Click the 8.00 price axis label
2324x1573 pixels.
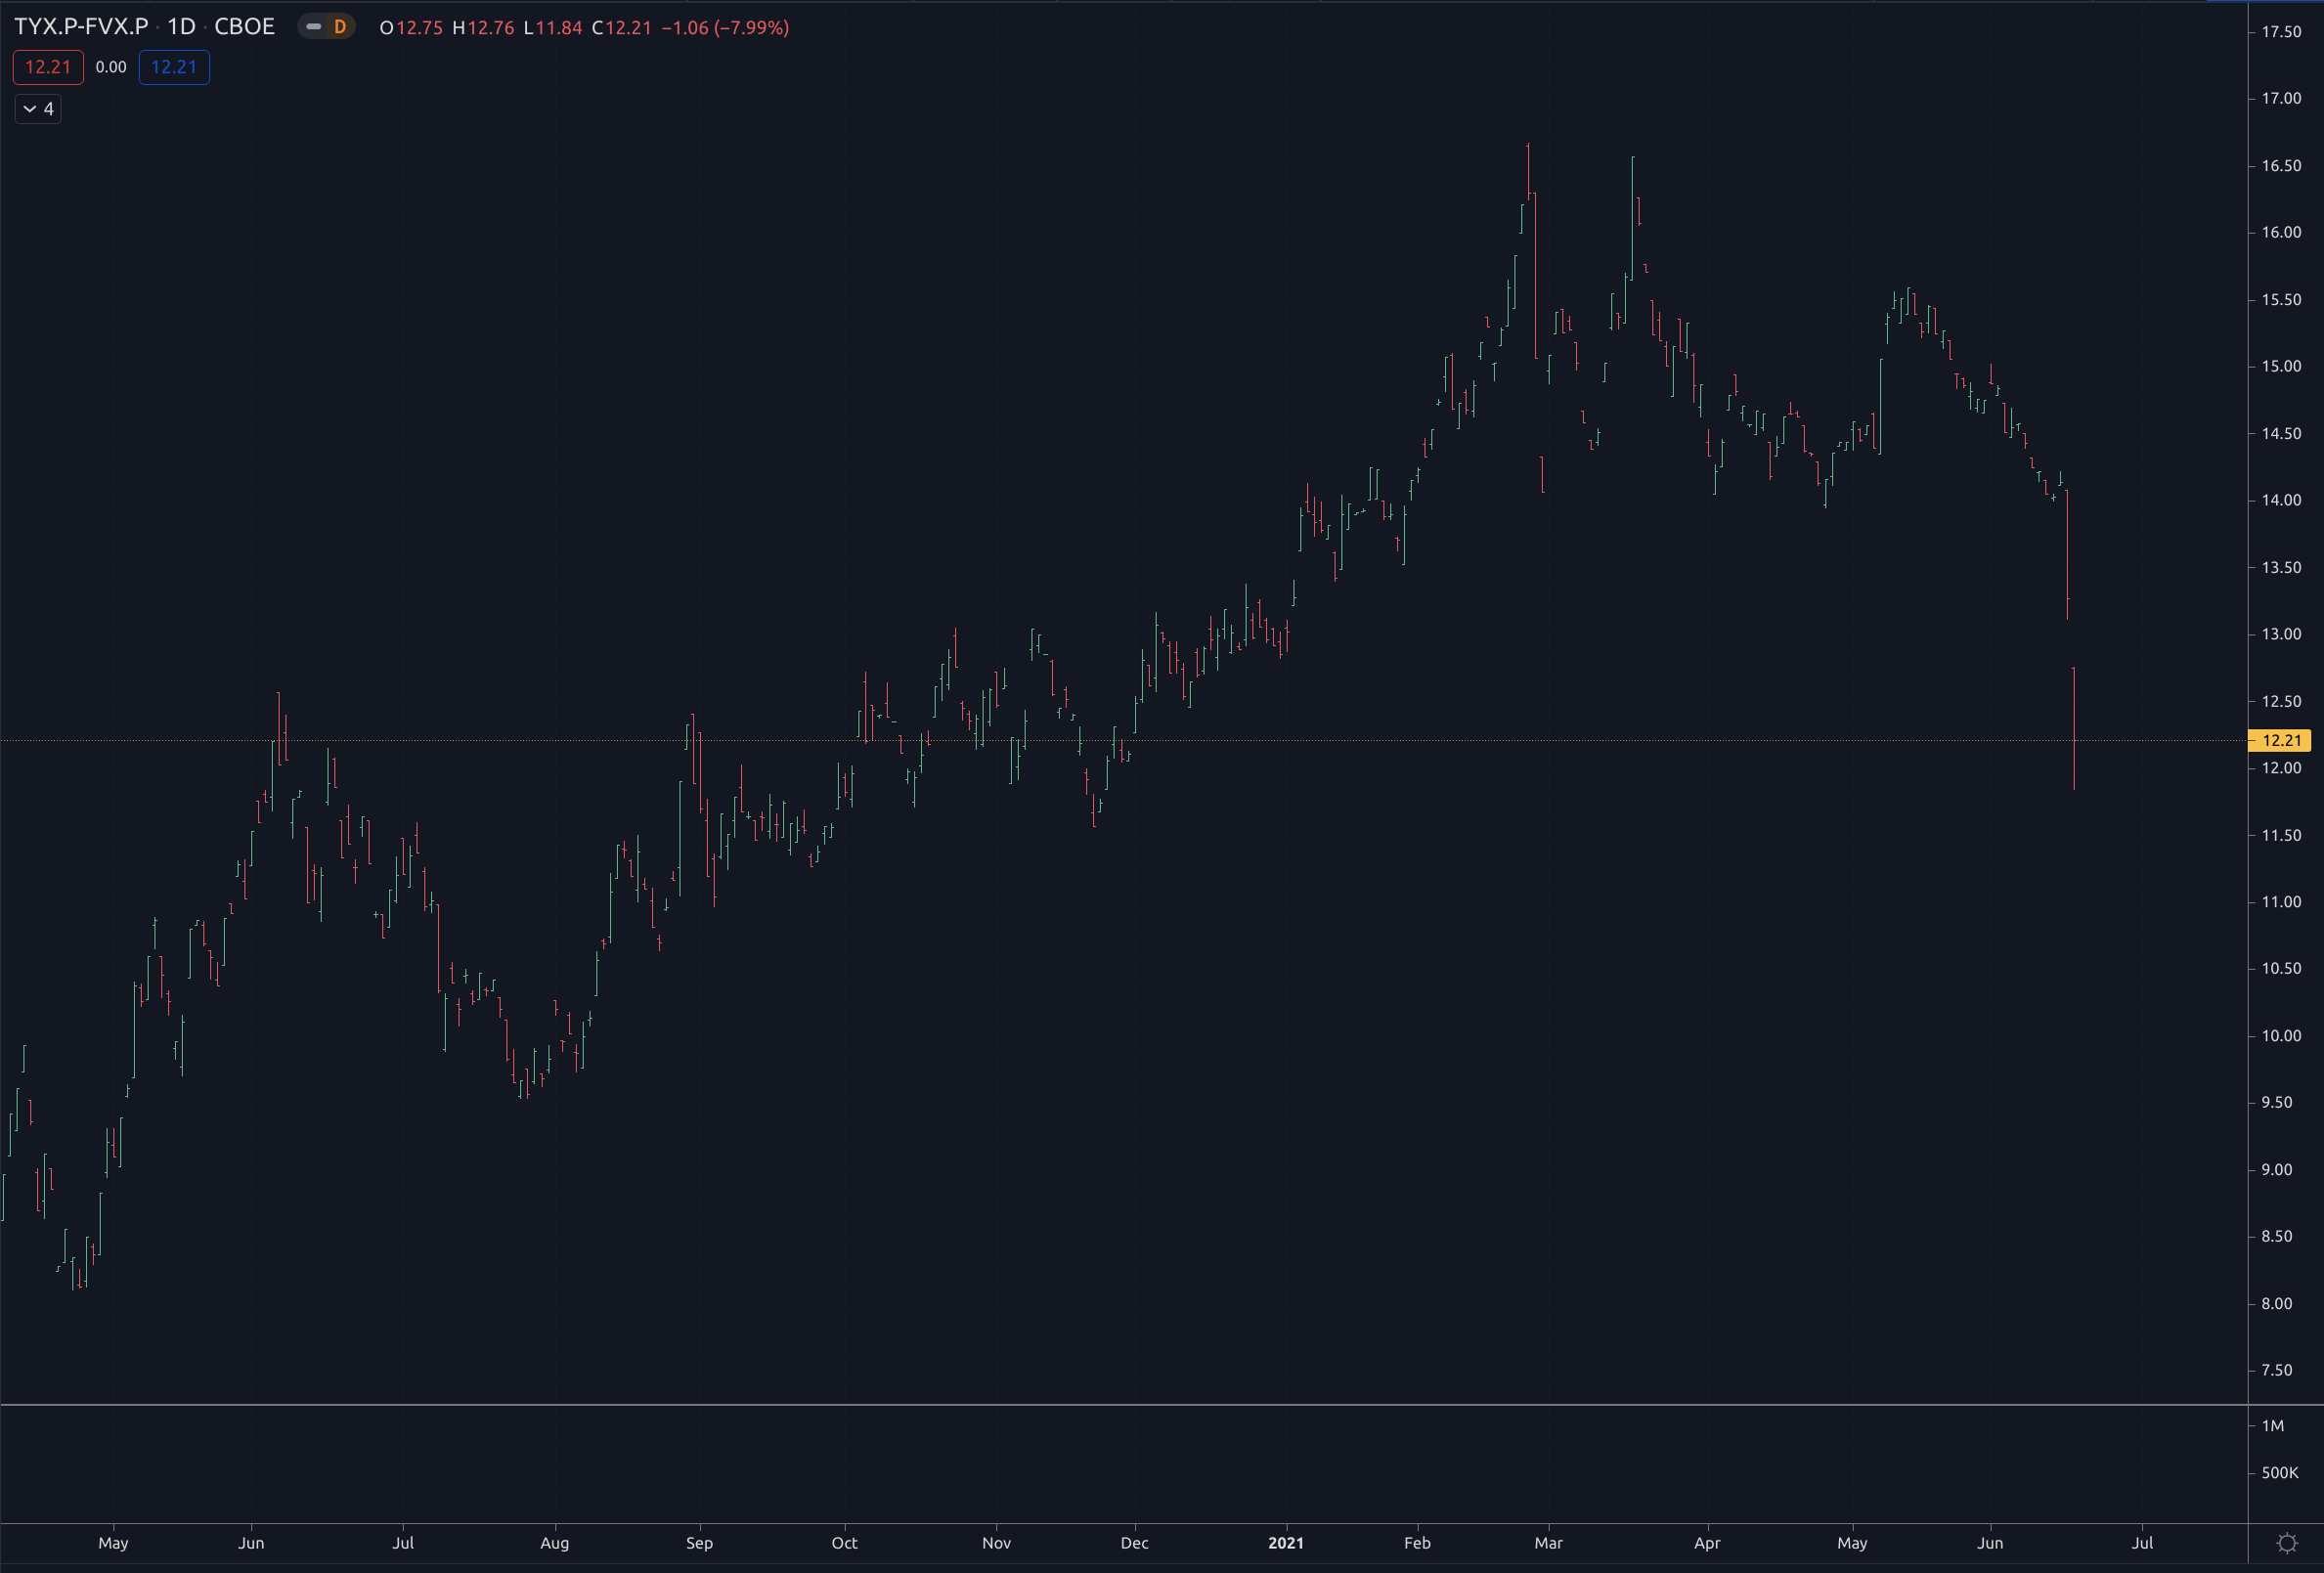pyautogui.click(x=2277, y=1304)
